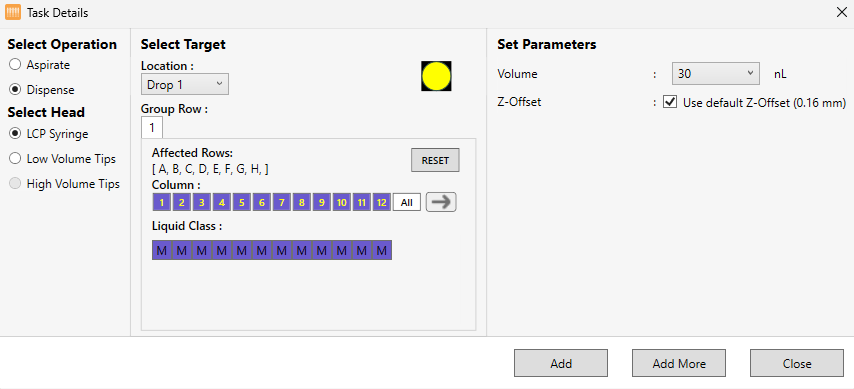Uncheck Use default Z-Offset checkbox
Screen dimensions: 854x389
point(670,102)
